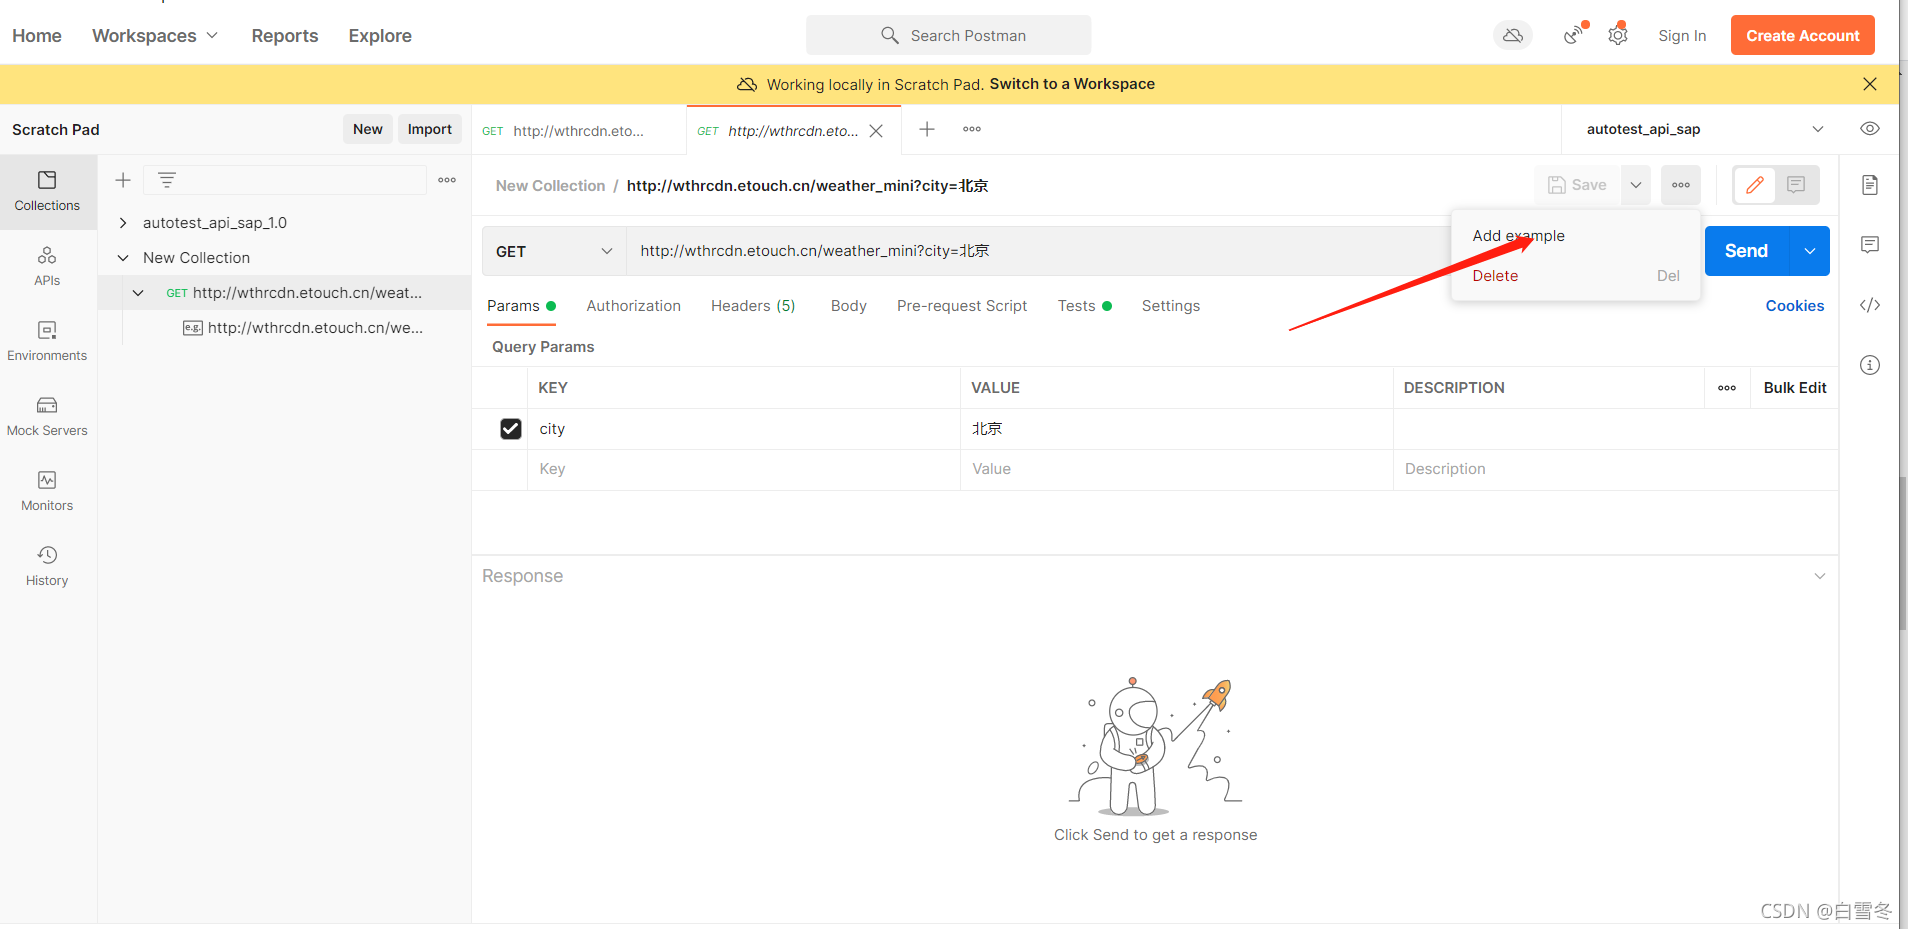Open the Cookies link
Screen dimensions: 1908x929
tap(1794, 306)
